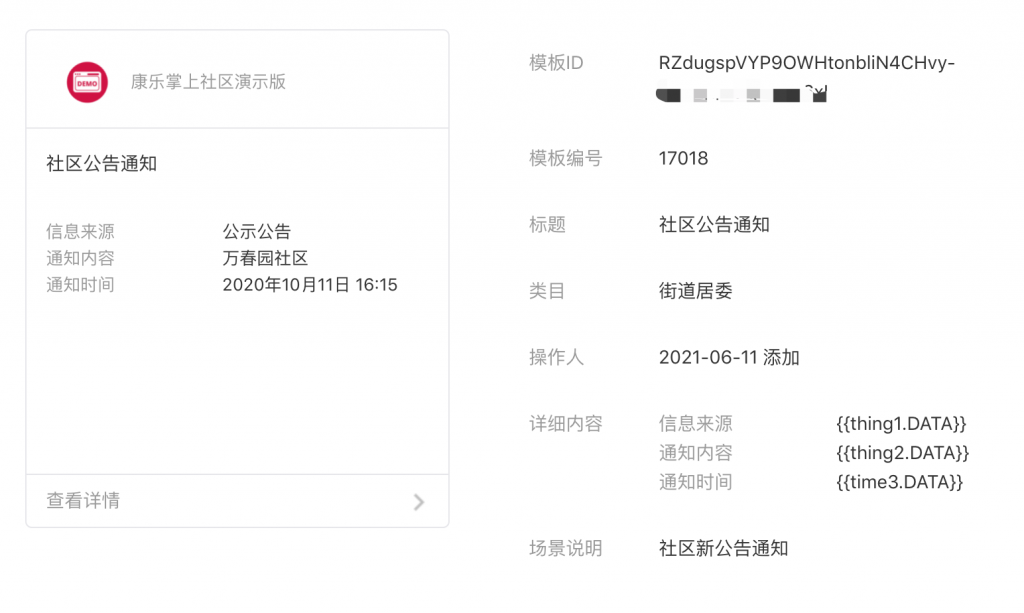Click the red DEMO app logo
1024x613 pixels.
pyautogui.click(x=87, y=82)
